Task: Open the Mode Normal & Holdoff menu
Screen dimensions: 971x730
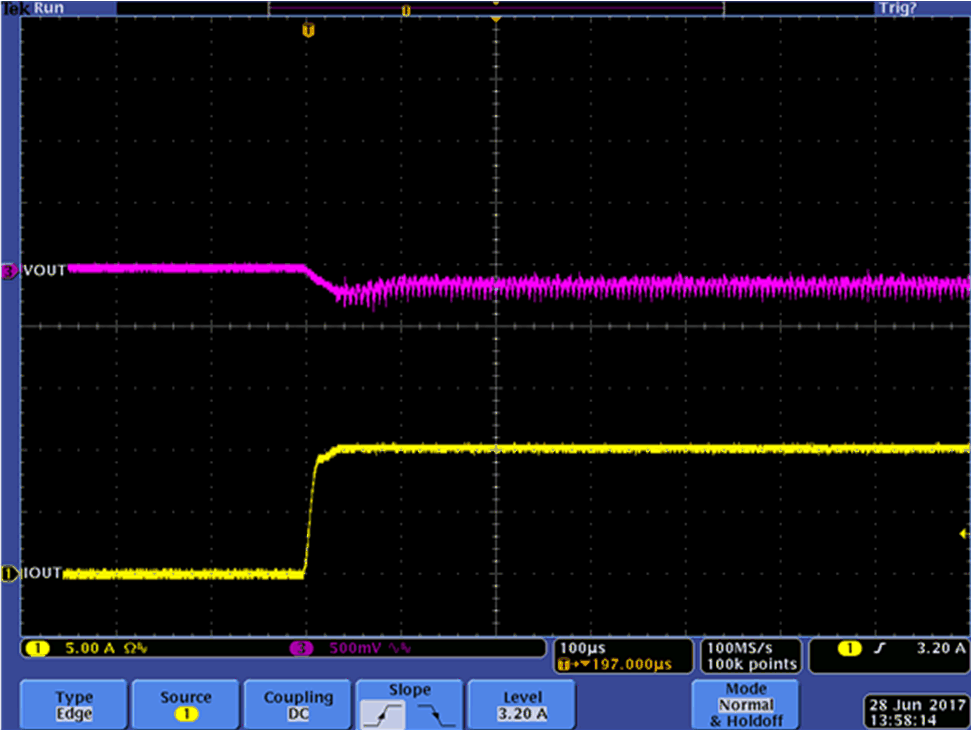Action: coord(746,705)
